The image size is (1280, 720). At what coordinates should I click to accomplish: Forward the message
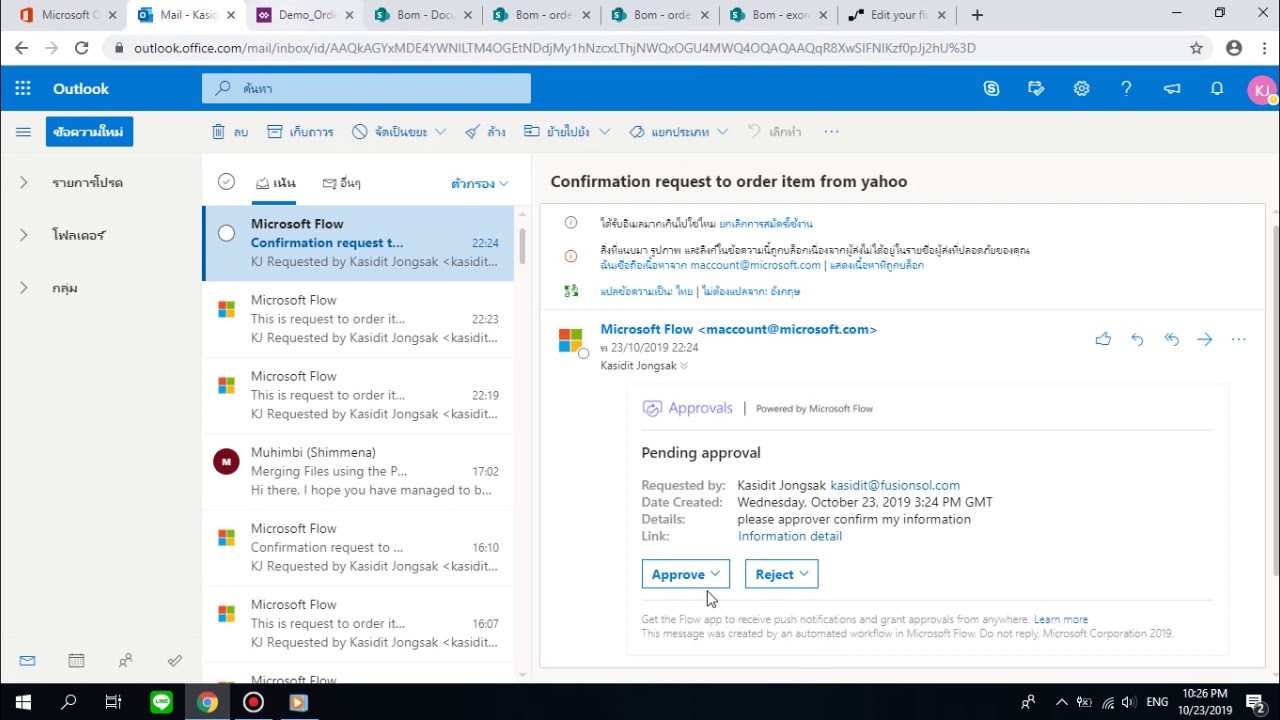(x=1205, y=339)
